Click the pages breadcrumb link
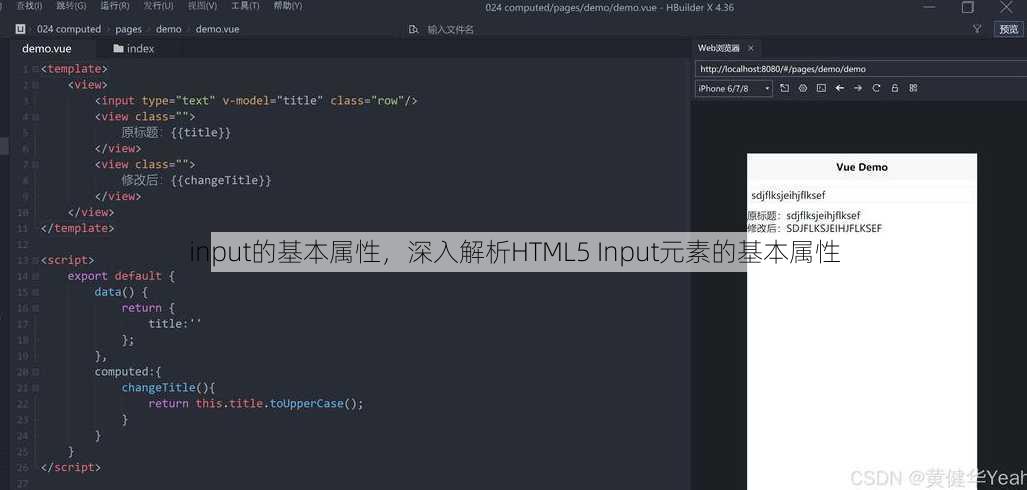Image resolution: width=1027 pixels, height=490 pixels. tap(128, 29)
